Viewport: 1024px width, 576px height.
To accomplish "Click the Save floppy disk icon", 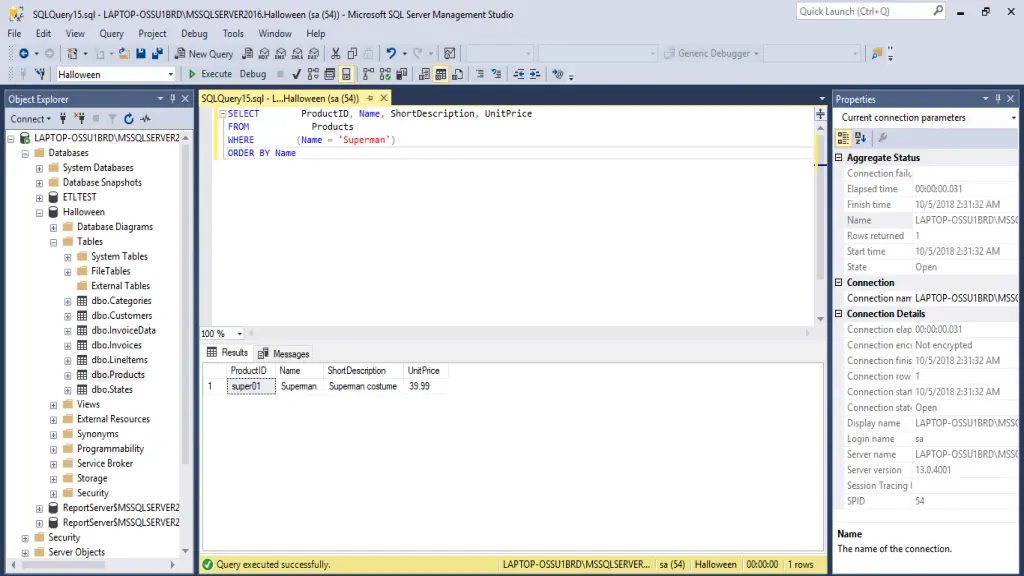I will tap(140, 54).
